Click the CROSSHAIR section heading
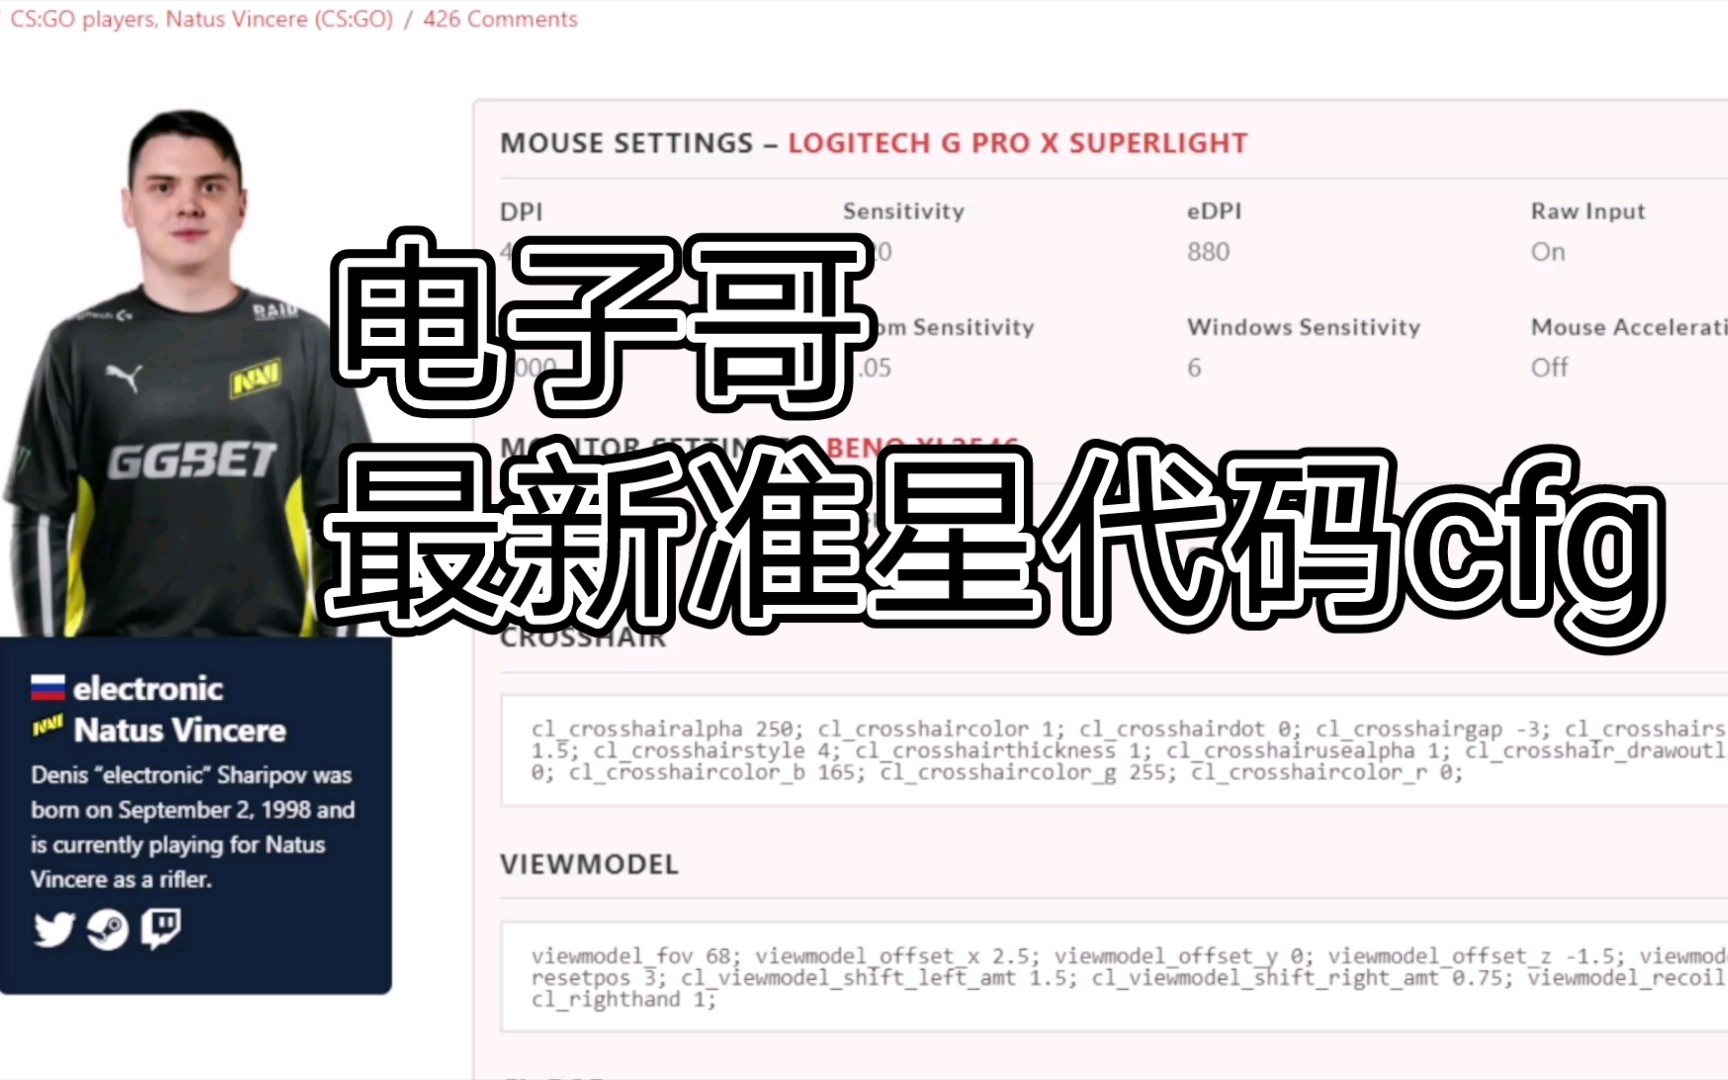Viewport: 1728px width, 1080px height. [x=583, y=638]
